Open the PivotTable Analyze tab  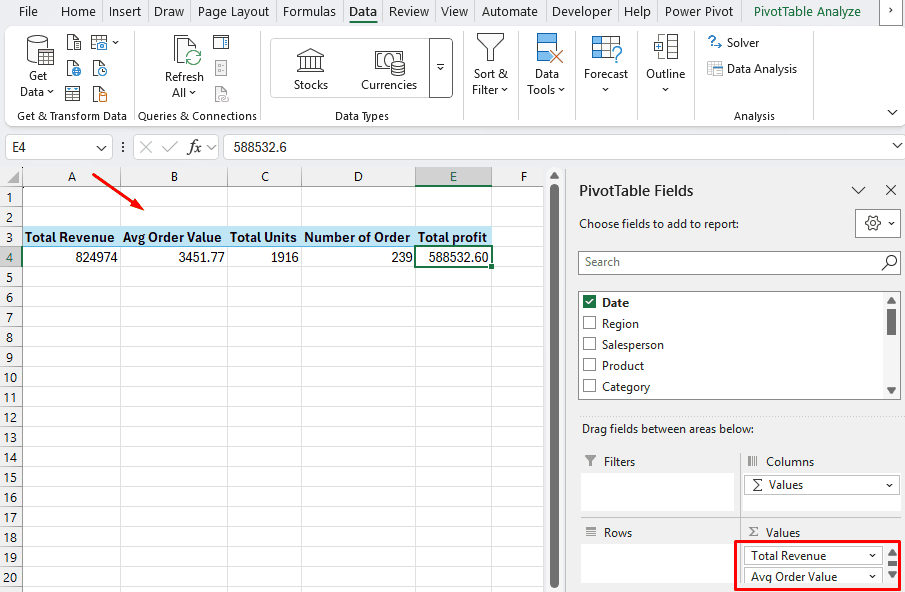pos(807,12)
